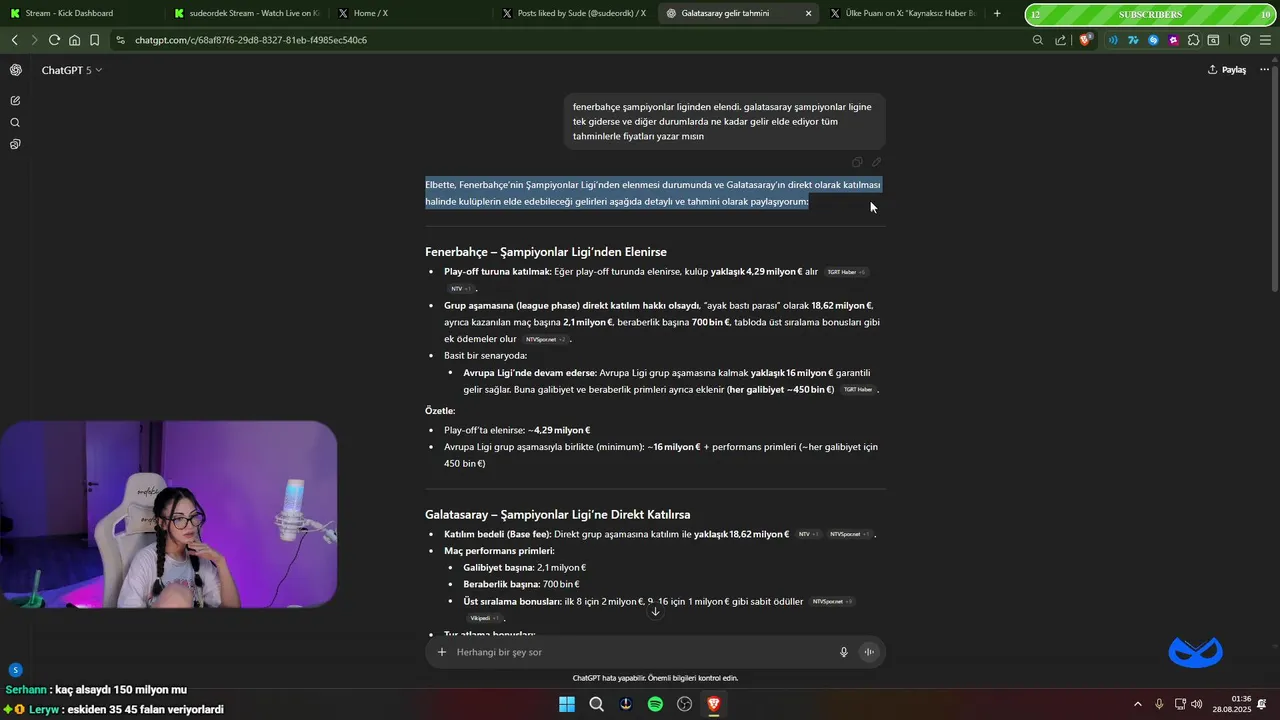Click the microphone dictation icon in prompt box

coord(844,652)
